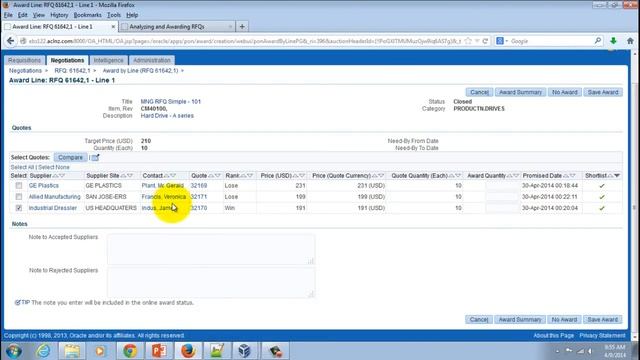Click Save Award button under the Notes section
The image size is (640, 360).
point(602,320)
